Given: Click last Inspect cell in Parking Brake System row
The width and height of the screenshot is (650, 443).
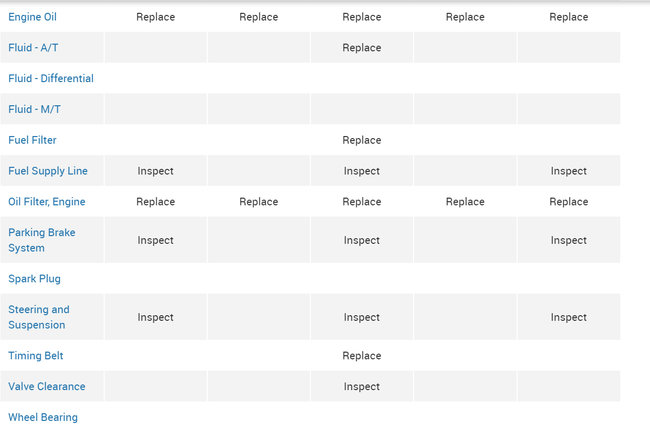Looking at the screenshot, I should pos(568,240).
